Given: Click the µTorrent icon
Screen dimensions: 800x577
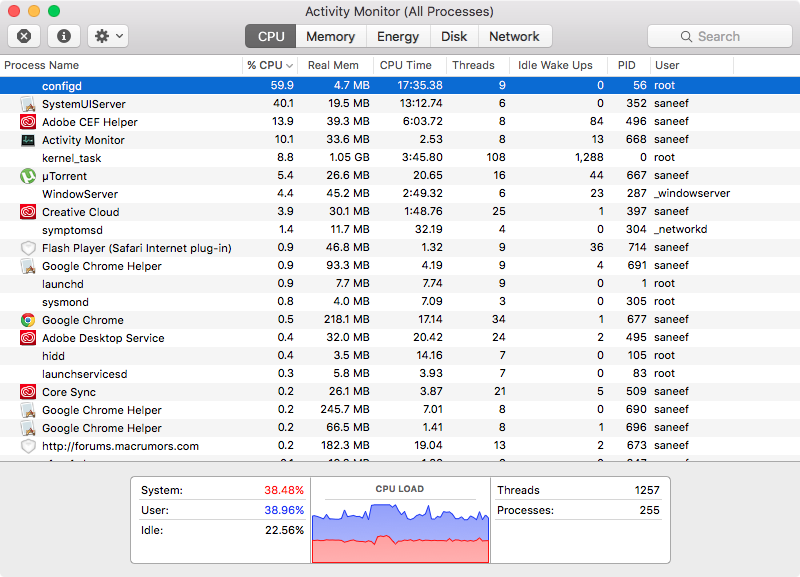Looking at the screenshot, I should tap(28, 176).
